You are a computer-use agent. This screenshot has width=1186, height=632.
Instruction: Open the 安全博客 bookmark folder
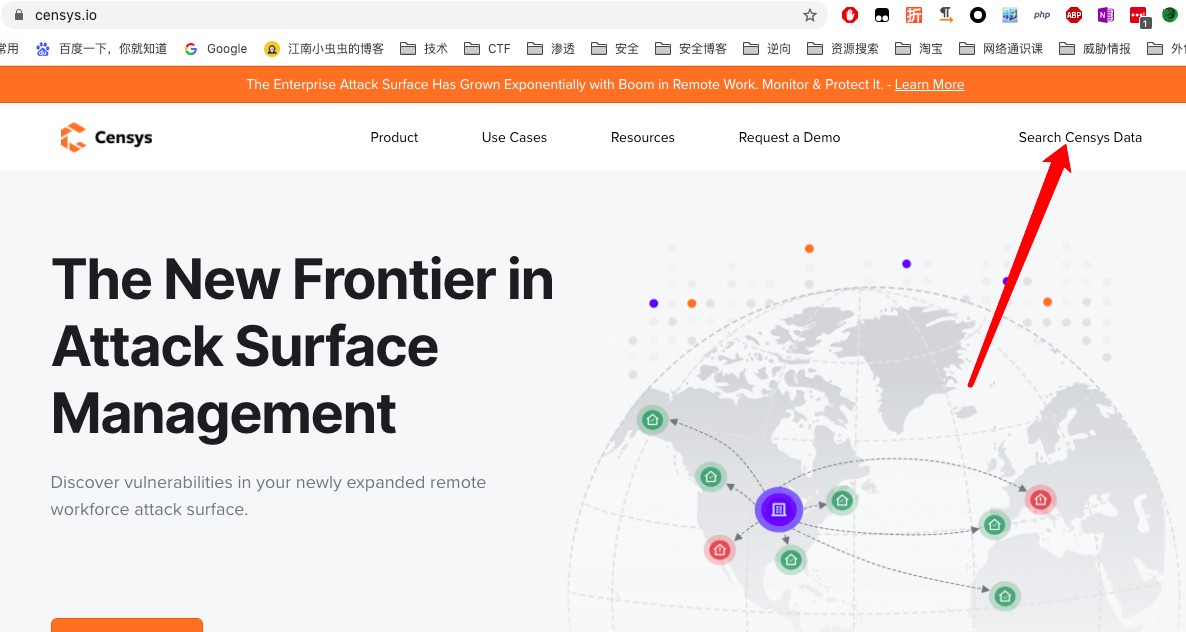pos(691,49)
